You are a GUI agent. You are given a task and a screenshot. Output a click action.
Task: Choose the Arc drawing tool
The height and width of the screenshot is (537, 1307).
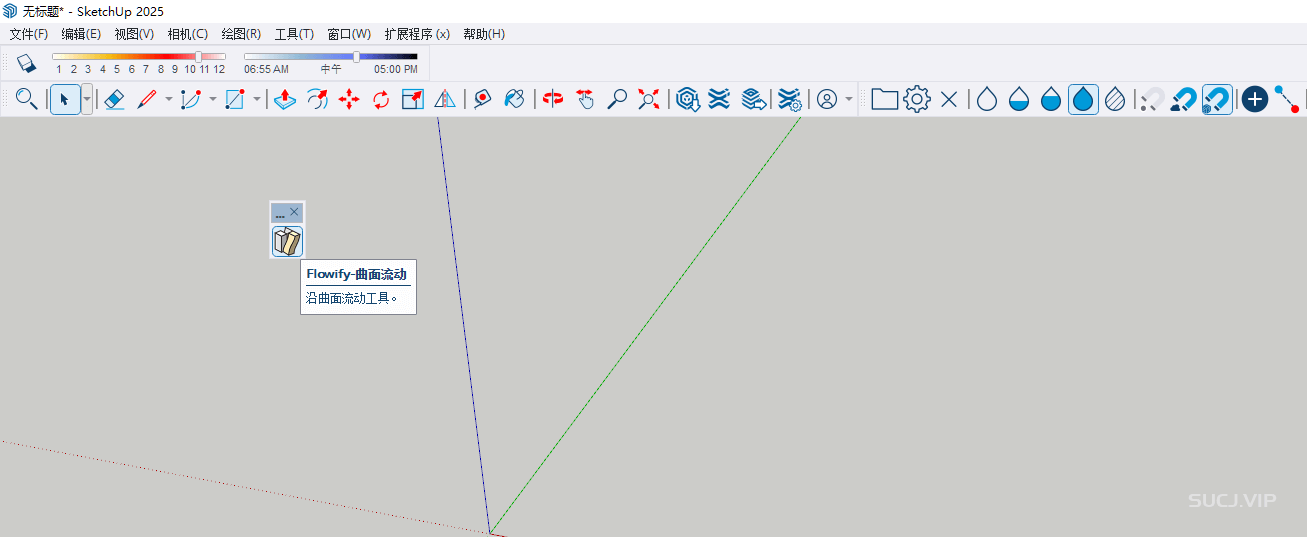[191, 99]
